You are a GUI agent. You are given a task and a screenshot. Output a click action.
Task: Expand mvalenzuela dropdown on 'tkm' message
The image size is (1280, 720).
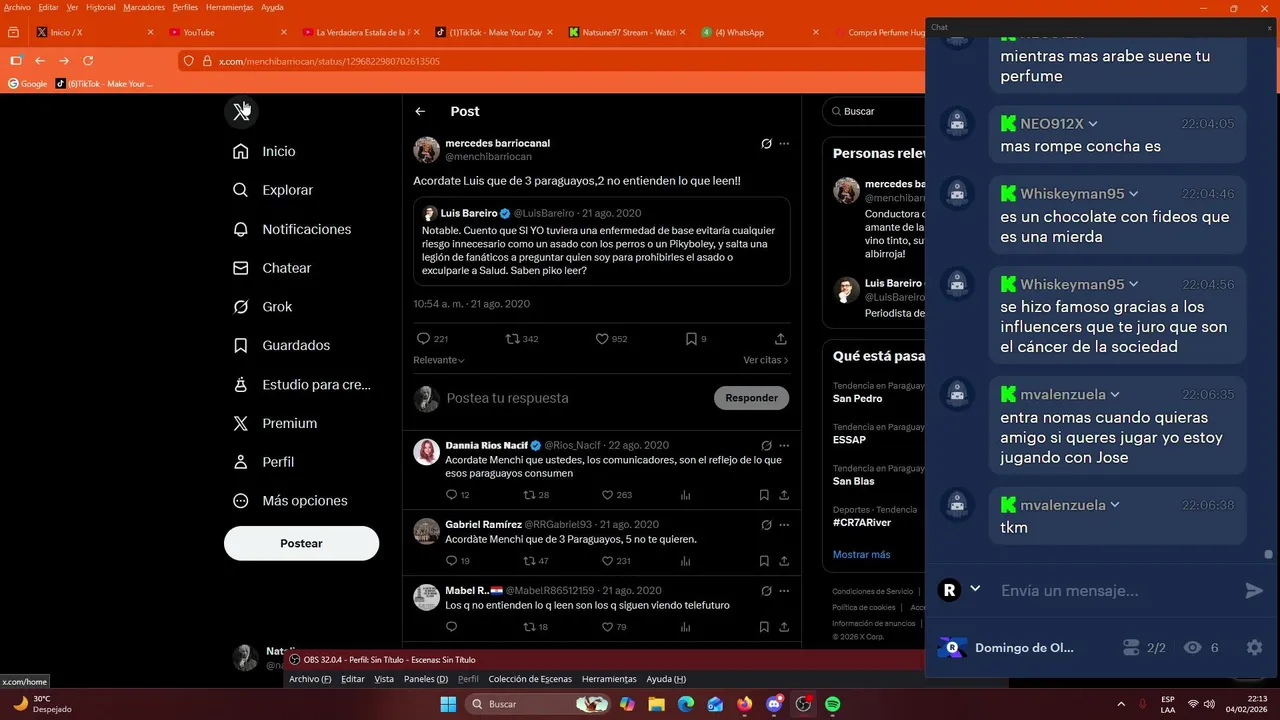(x=1115, y=505)
